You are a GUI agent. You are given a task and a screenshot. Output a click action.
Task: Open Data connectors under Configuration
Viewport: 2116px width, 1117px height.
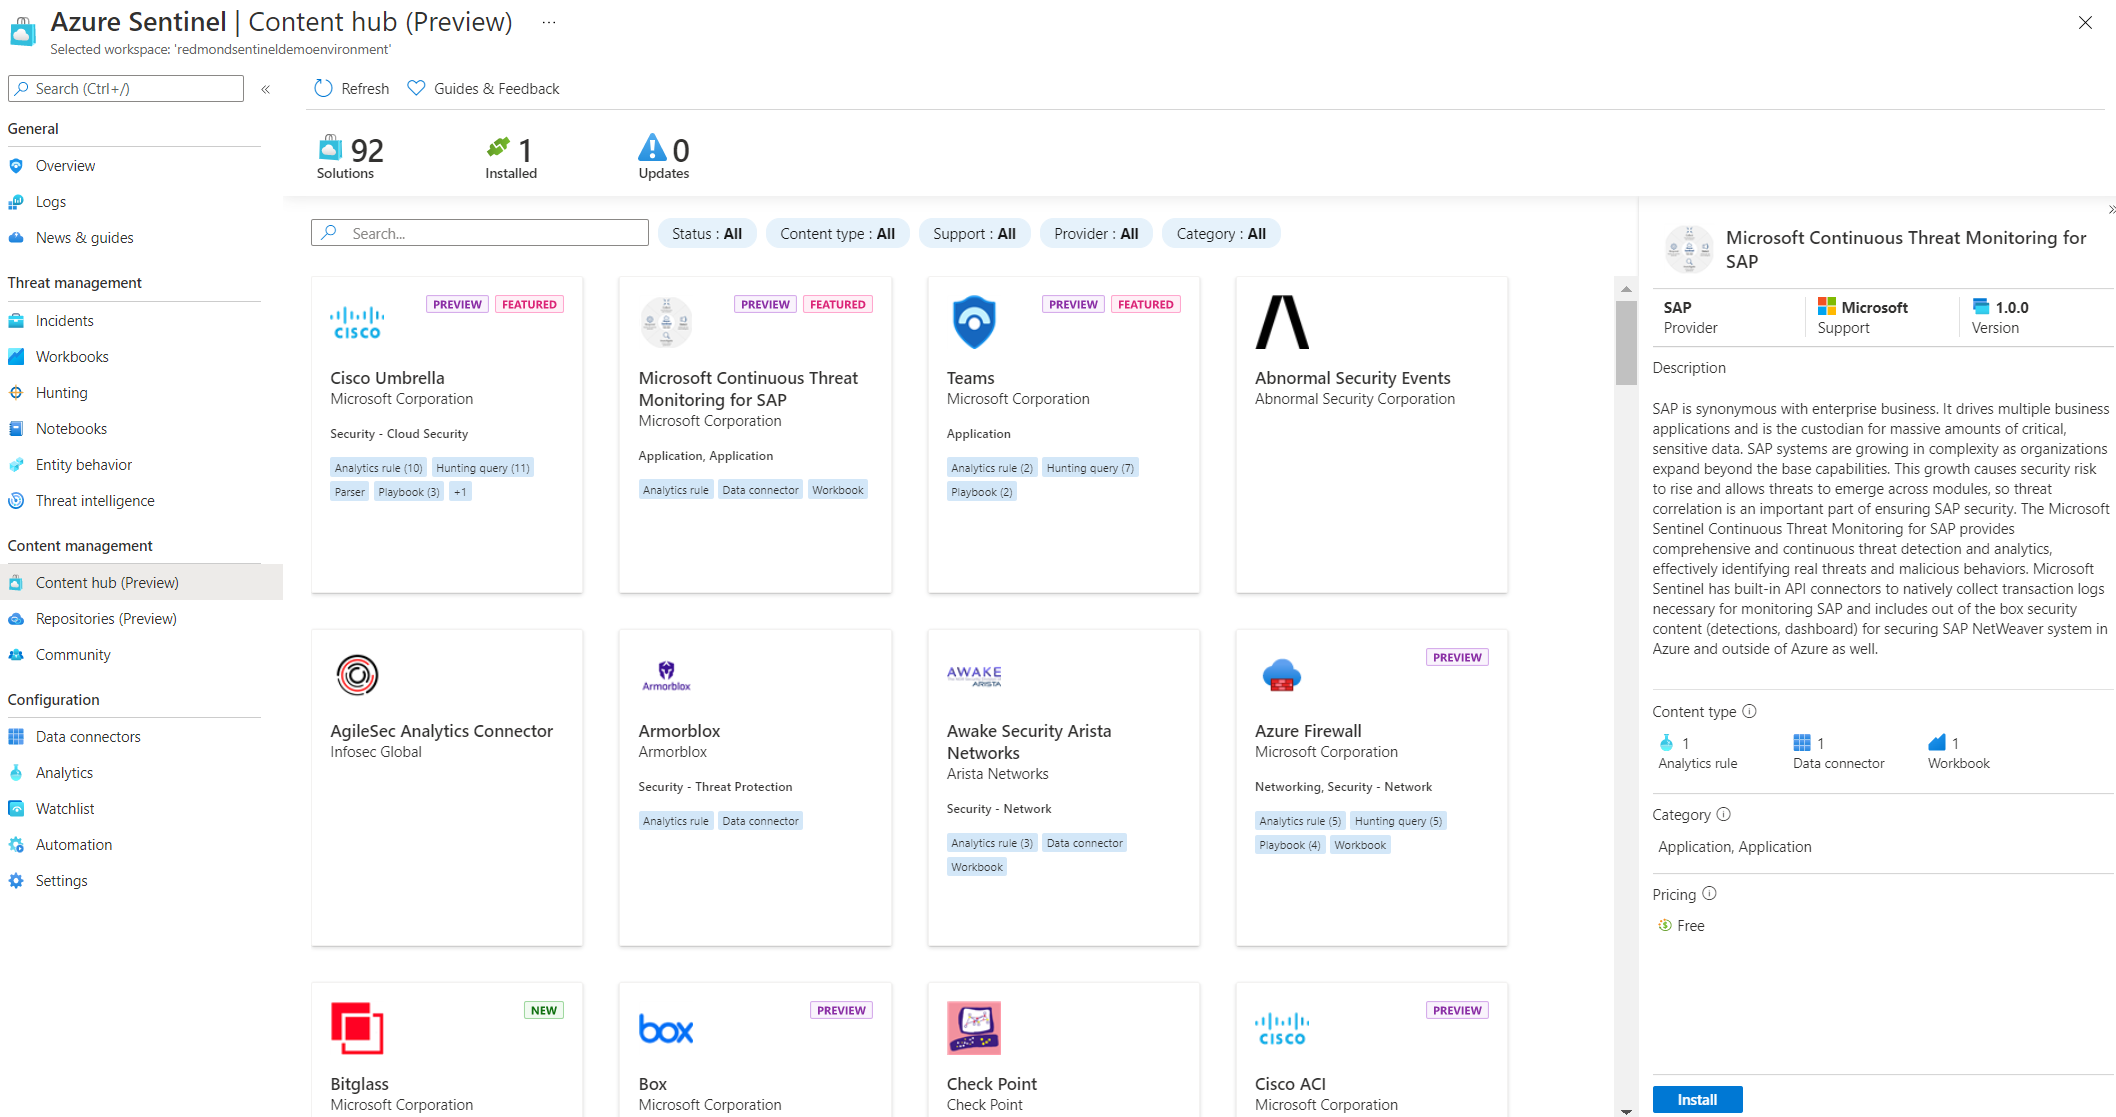[x=87, y=736]
